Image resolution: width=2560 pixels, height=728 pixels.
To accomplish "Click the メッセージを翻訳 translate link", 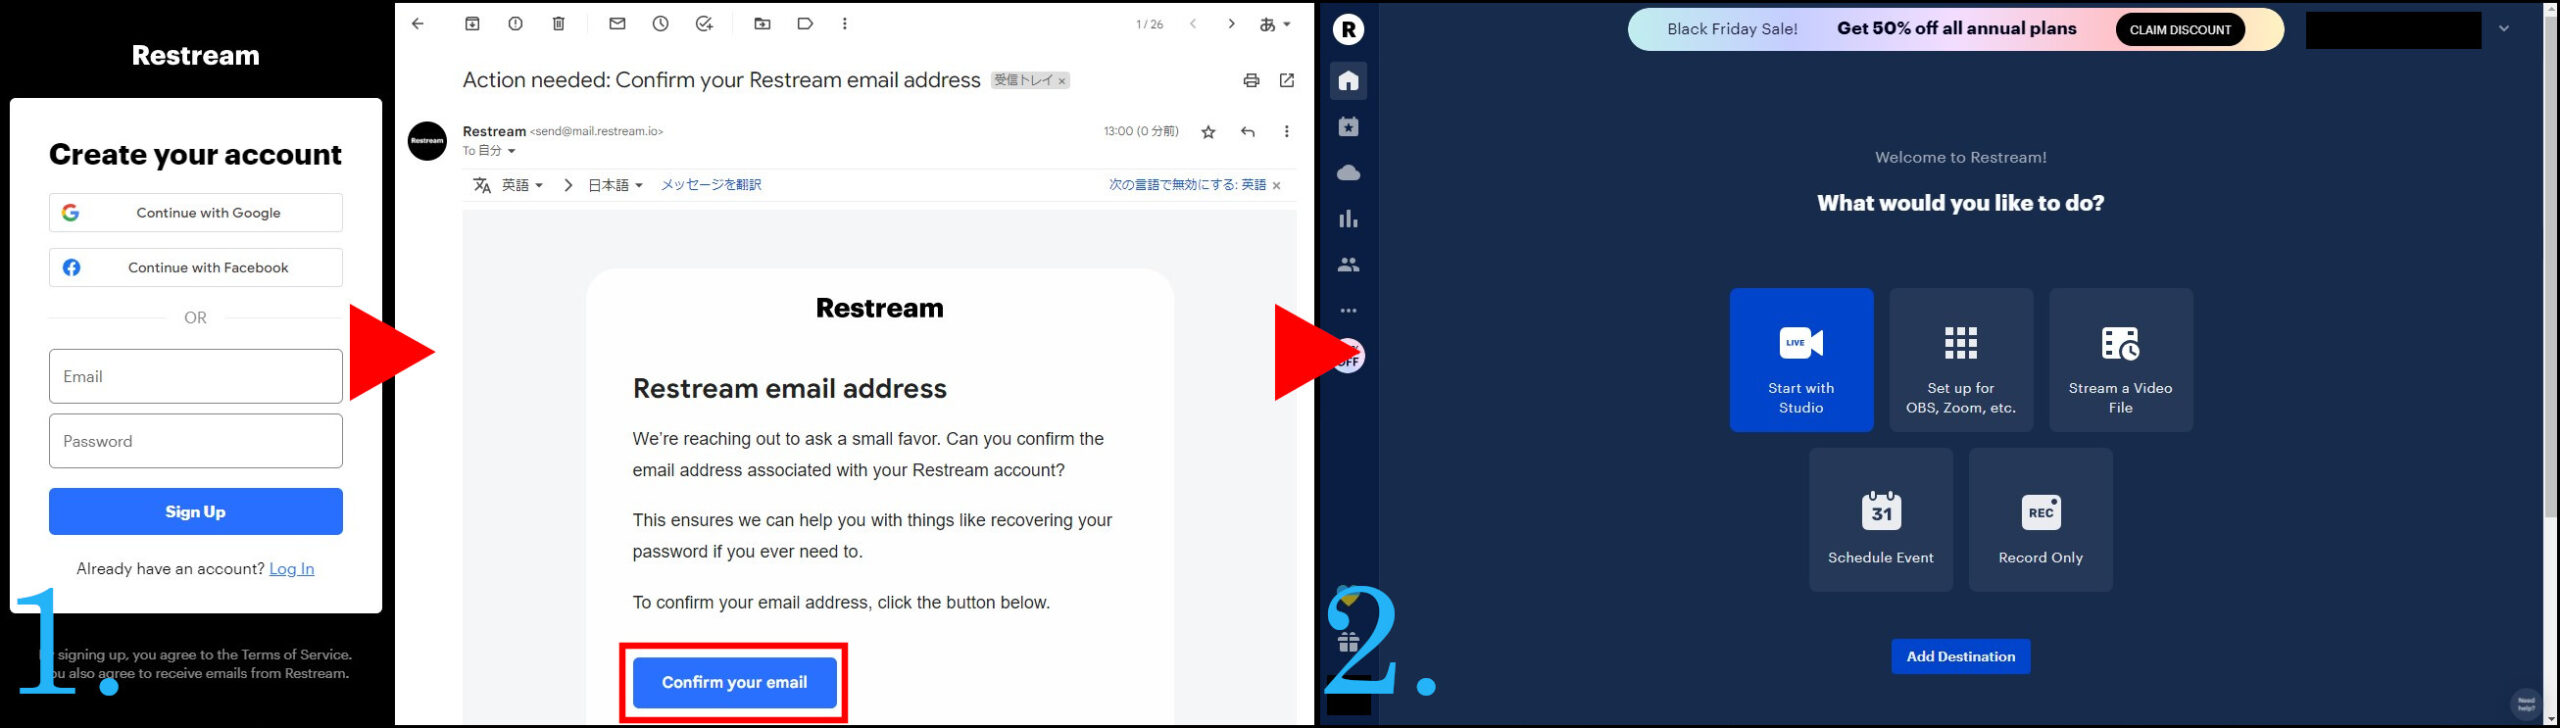I will (x=711, y=185).
